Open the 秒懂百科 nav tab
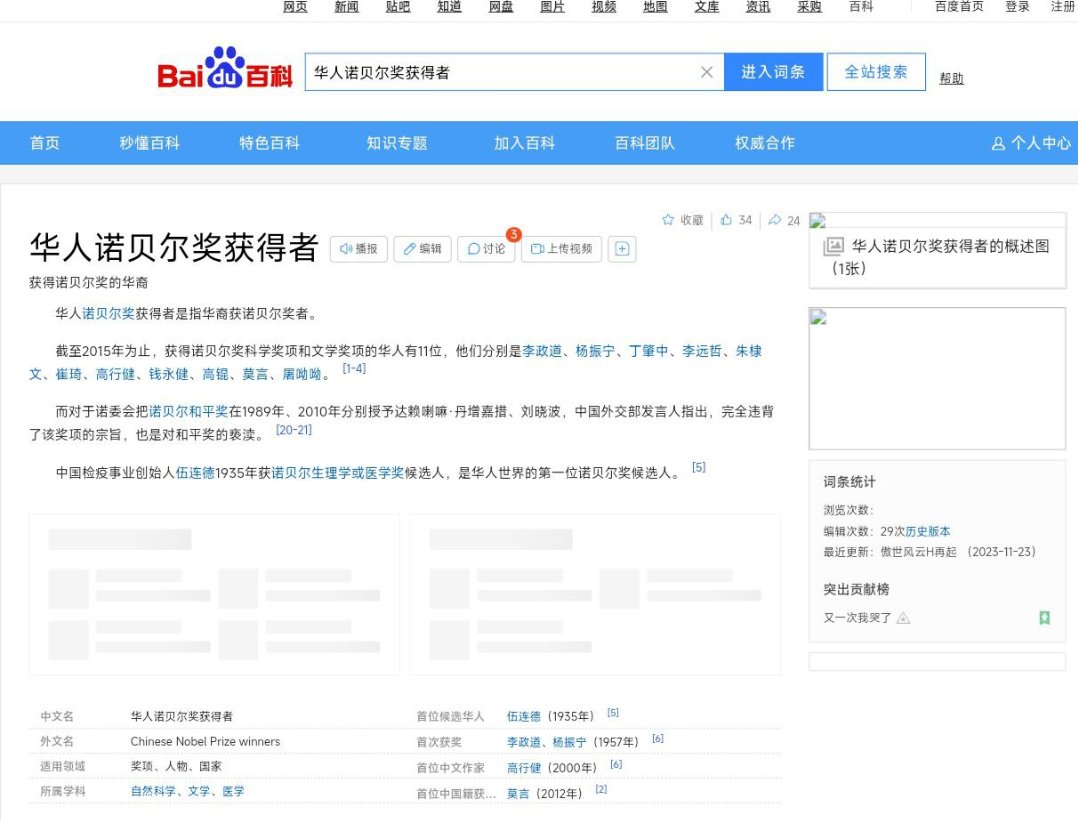Image resolution: width=1078 pixels, height=821 pixels. pos(149,143)
